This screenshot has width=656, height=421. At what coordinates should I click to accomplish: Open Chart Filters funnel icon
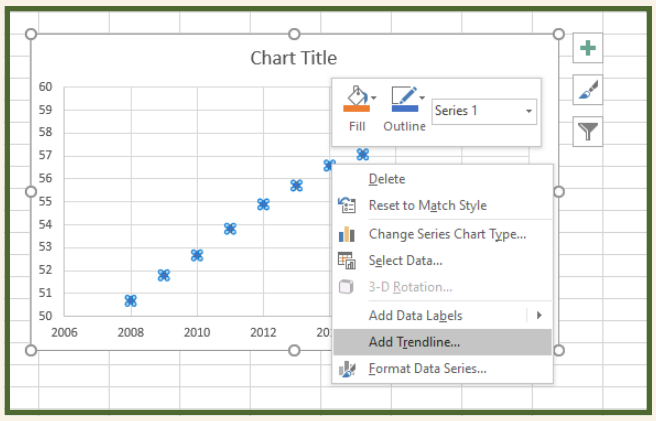click(x=588, y=131)
